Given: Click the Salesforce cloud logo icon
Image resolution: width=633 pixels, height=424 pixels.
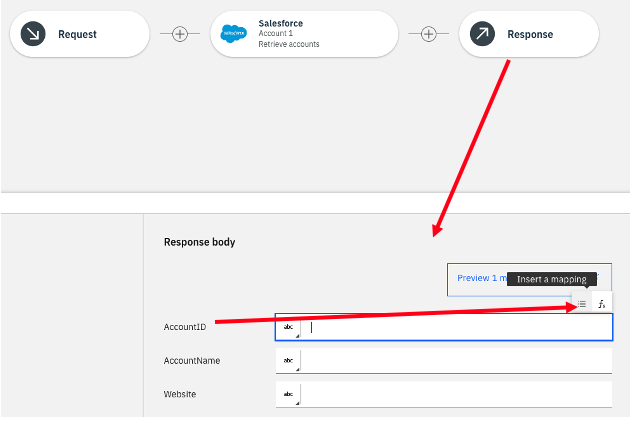Looking at the screenshot, I should tap(233, 34).
